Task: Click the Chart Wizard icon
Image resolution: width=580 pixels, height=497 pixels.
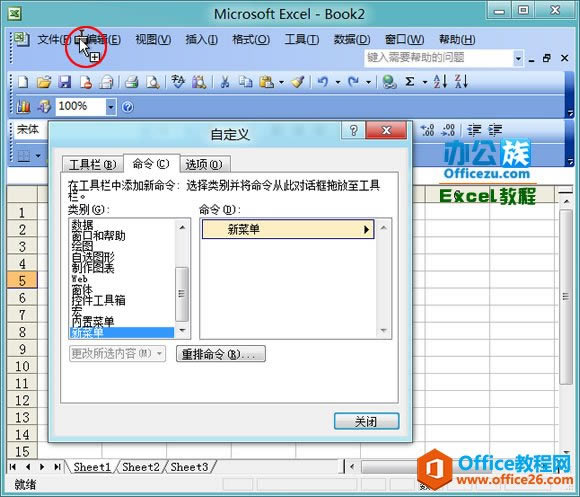Action: [23, 107]
